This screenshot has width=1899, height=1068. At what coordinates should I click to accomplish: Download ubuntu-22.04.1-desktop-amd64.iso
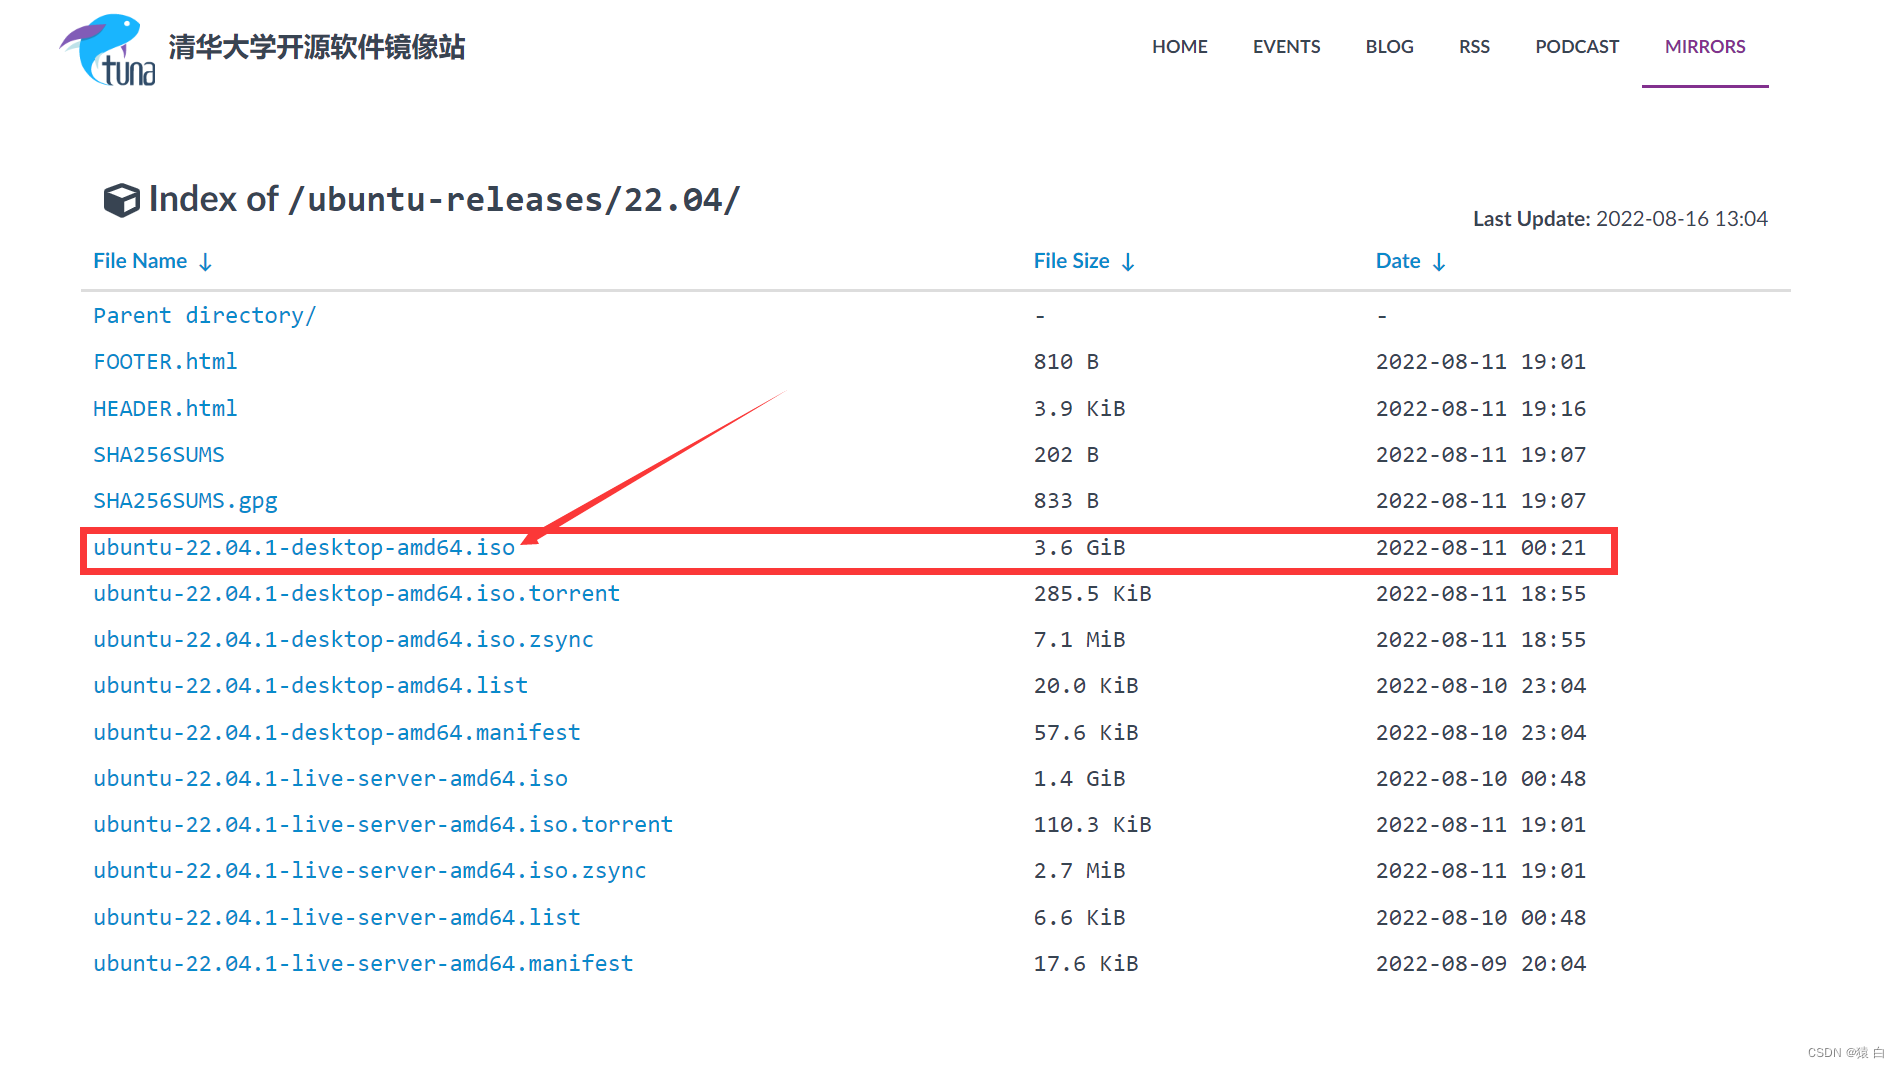pyautogui.click(x=304, y=548)
